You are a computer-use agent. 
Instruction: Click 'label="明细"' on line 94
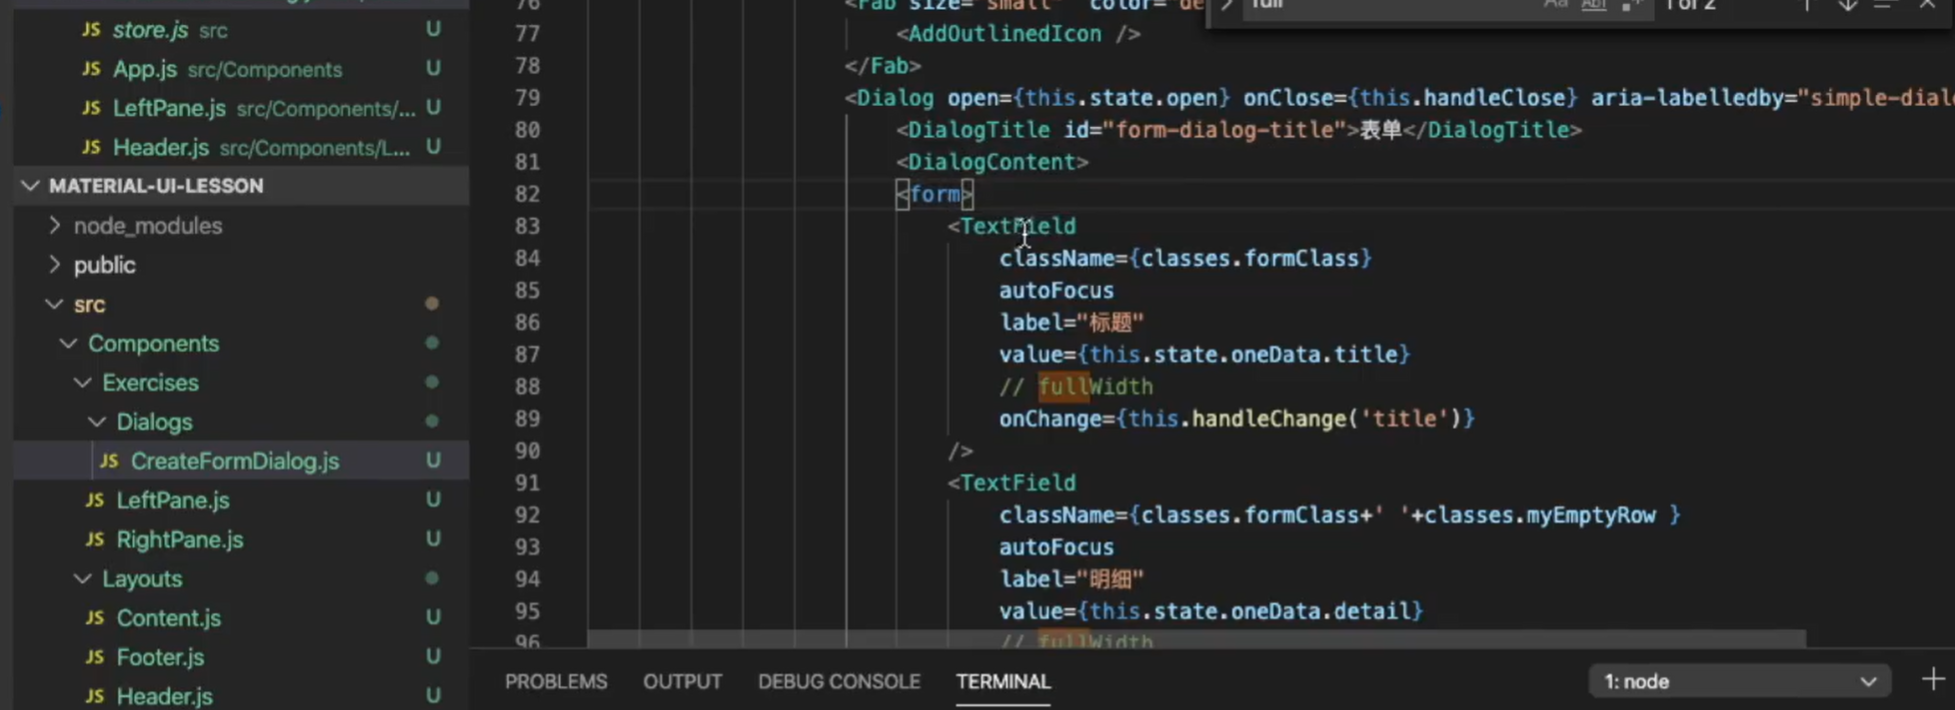tap(1071, 580)
